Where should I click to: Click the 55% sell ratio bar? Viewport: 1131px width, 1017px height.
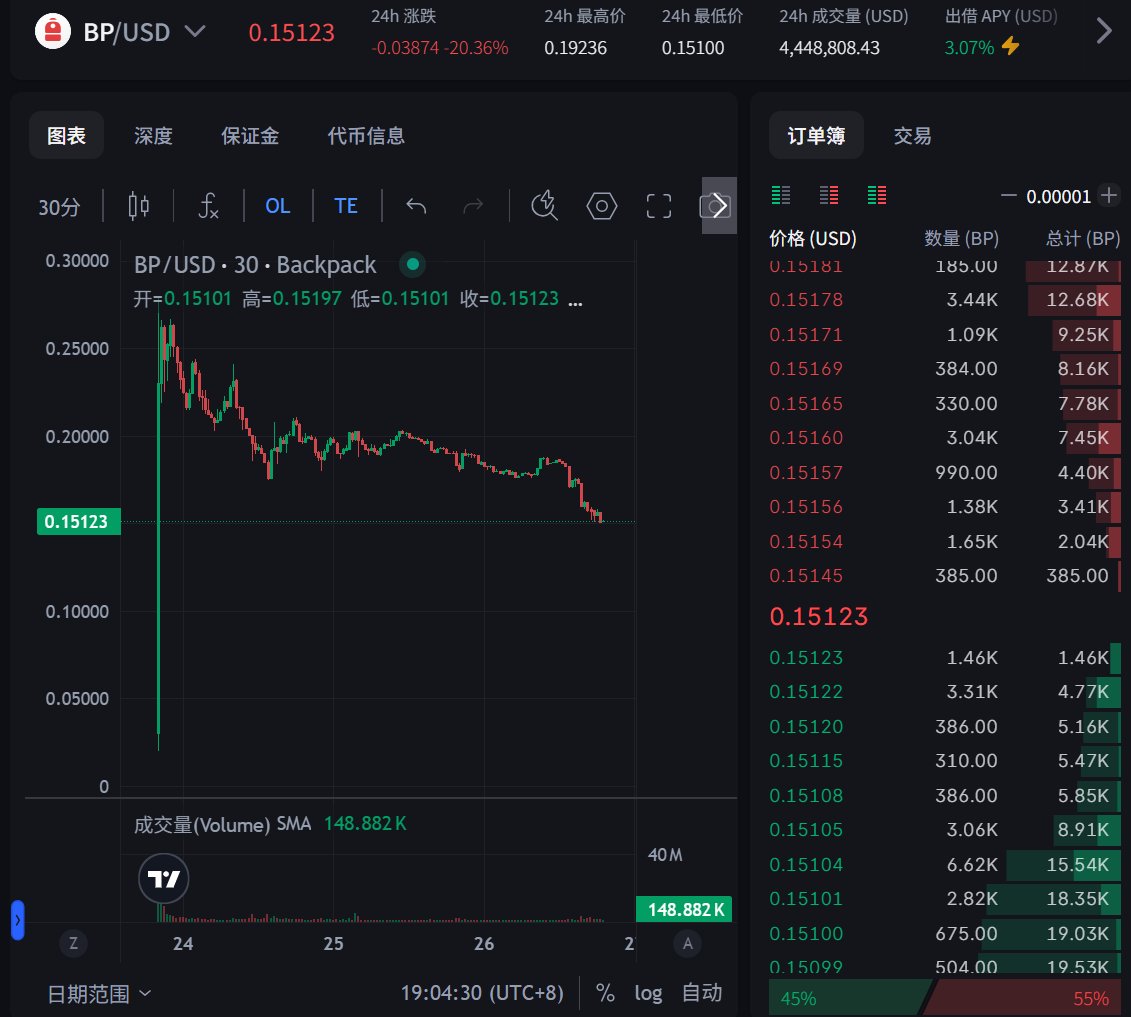tap(1024, 998)
